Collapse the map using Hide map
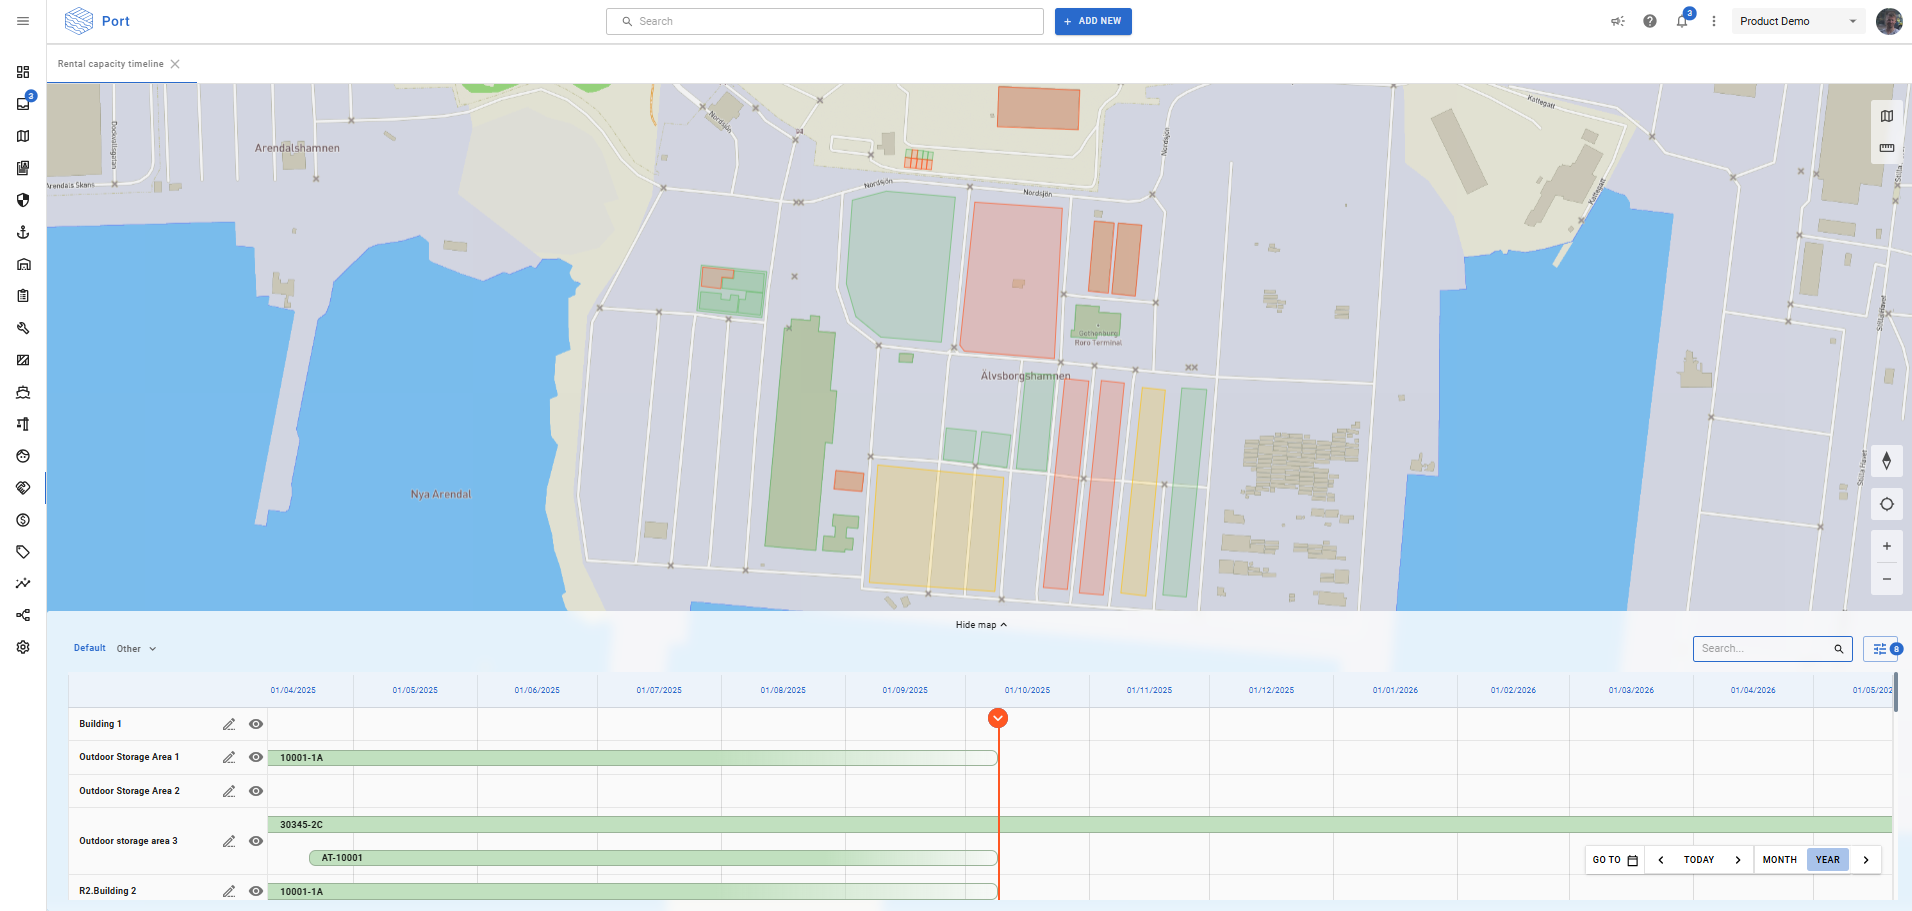 tap(980, 625)
